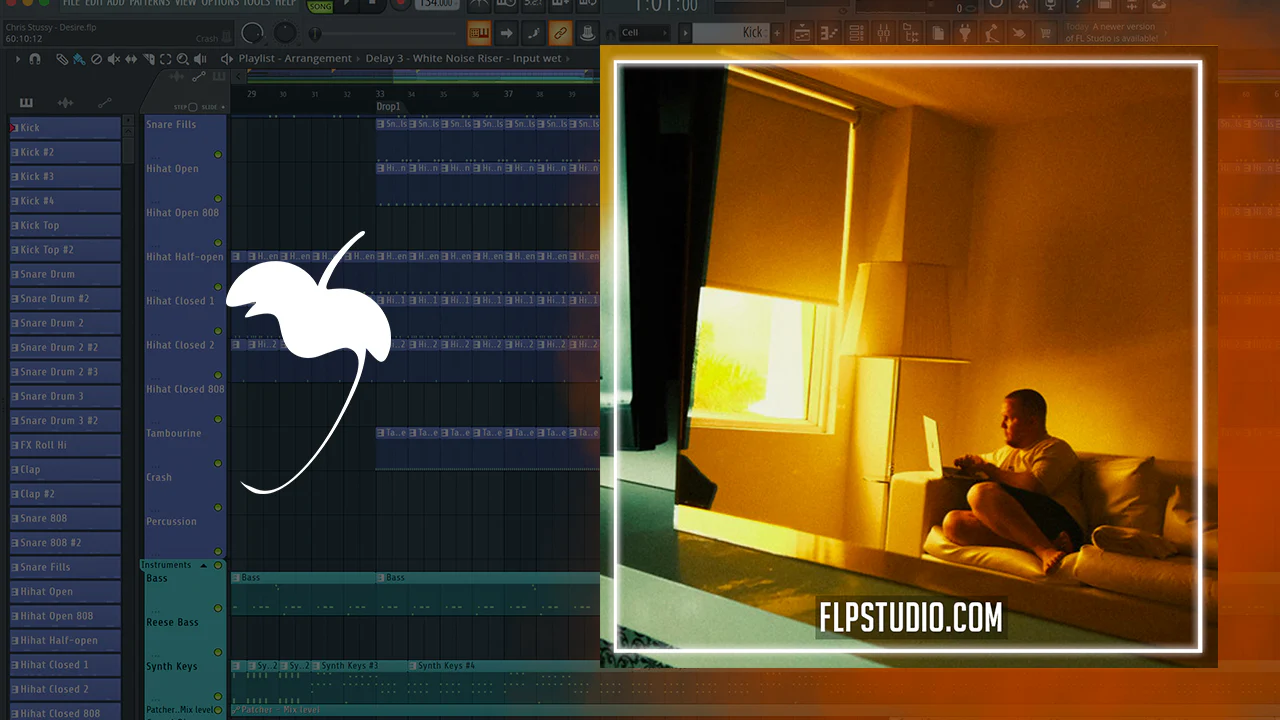Click the microphone recording icon top right

coord(1049,5)
